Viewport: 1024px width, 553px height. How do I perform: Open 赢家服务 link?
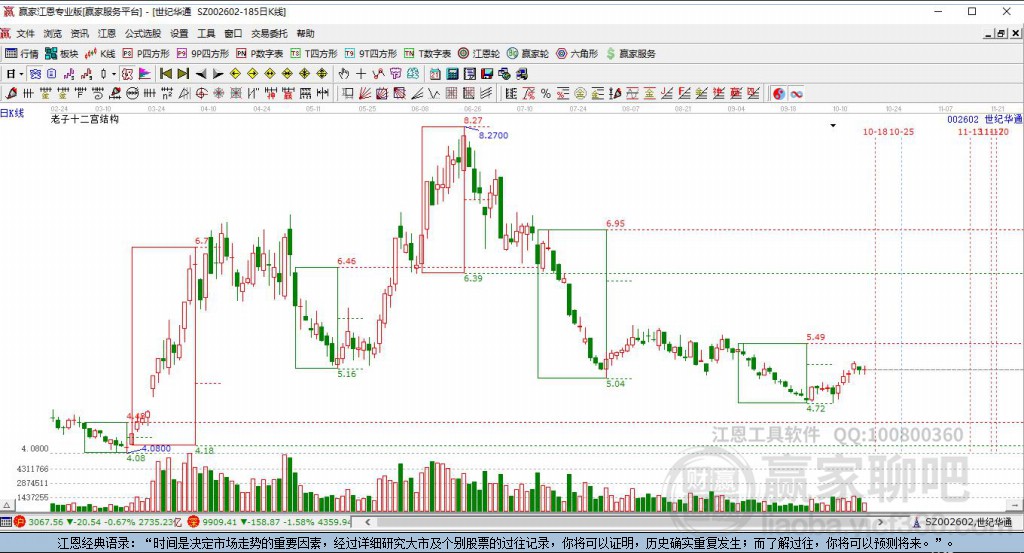631,54
